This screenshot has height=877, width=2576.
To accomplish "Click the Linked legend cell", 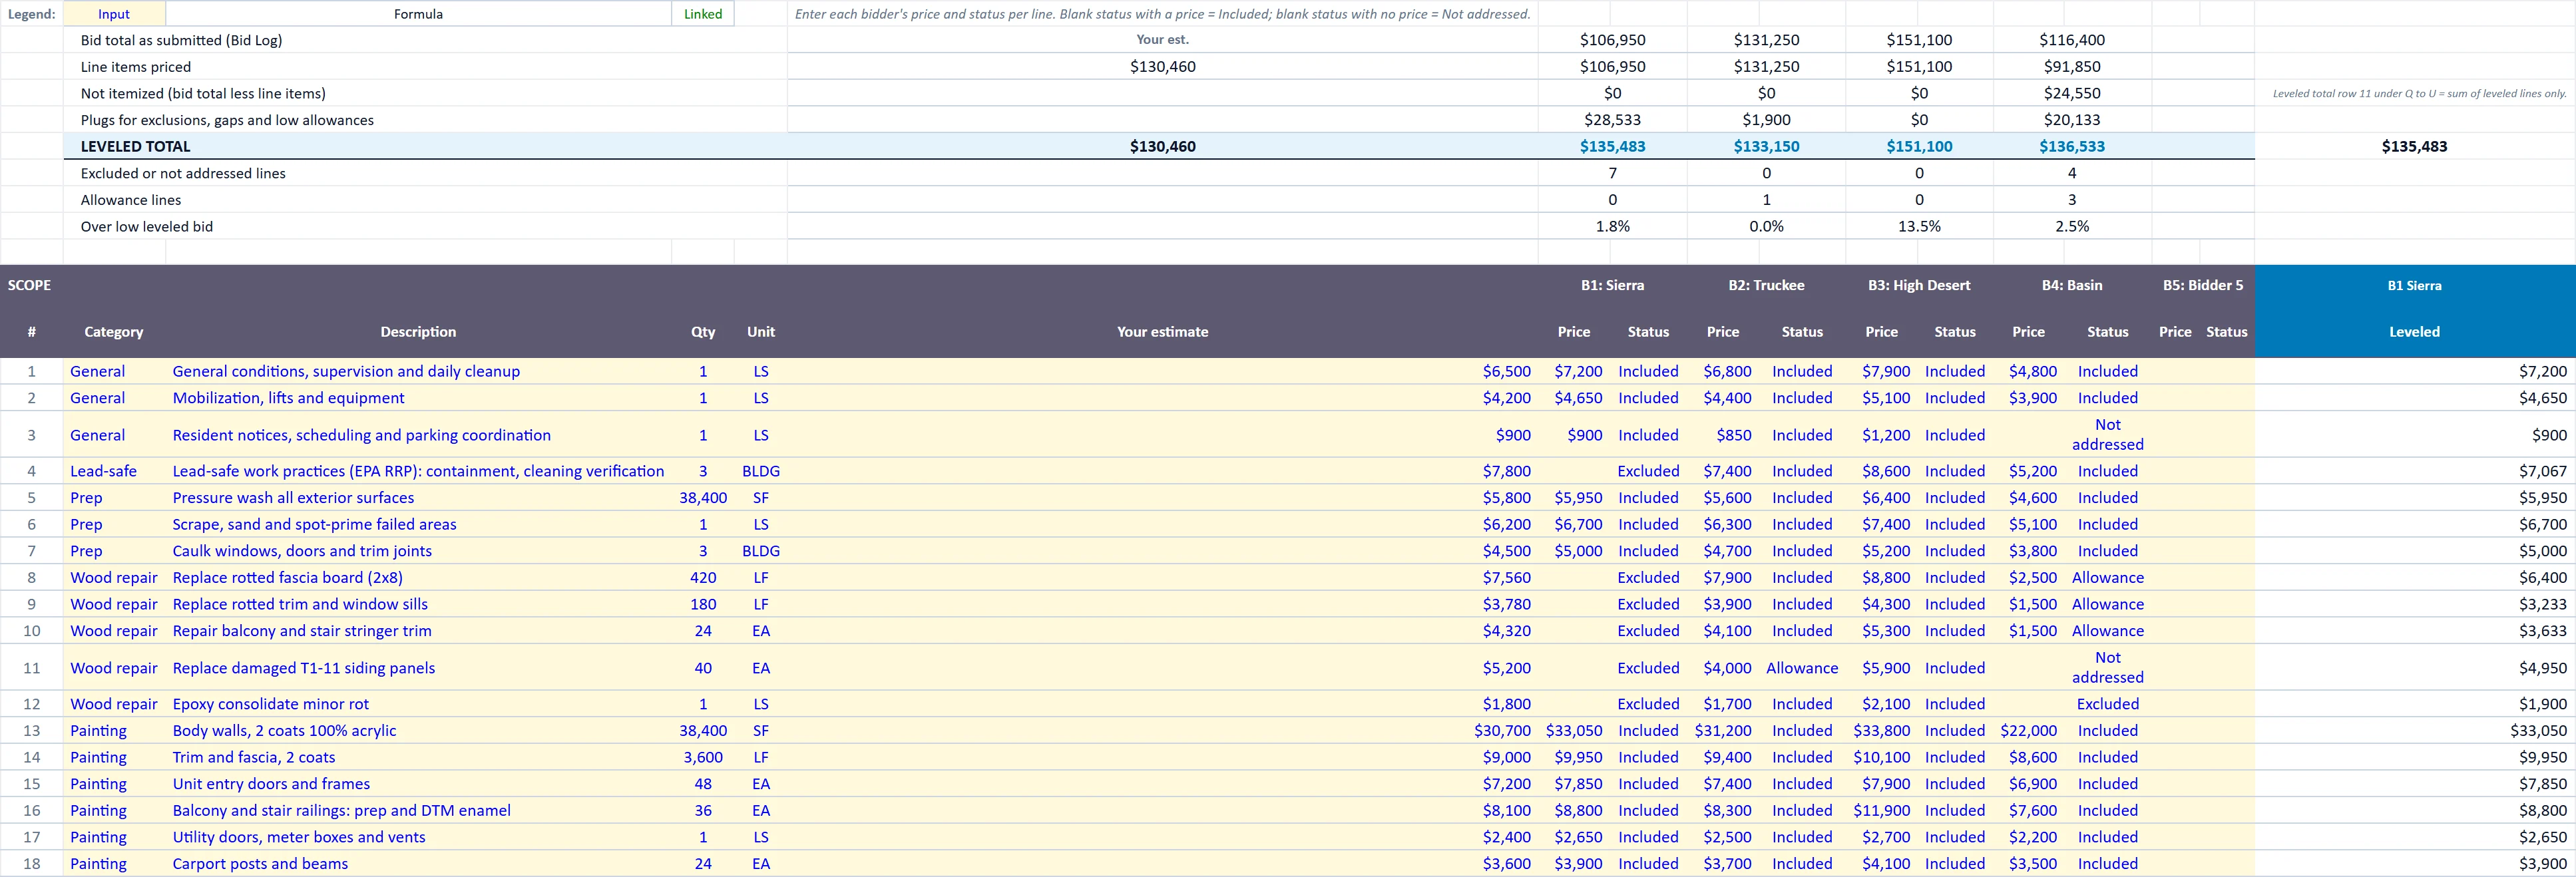I will [x=702, y=14].
